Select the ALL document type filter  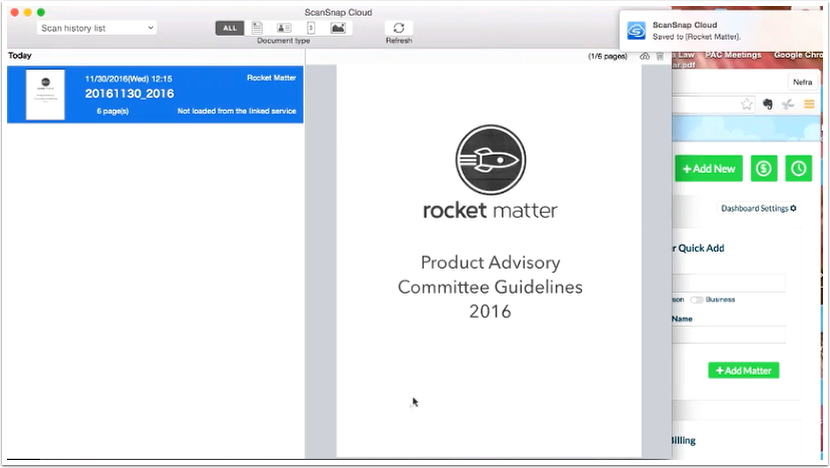point(230,28)
